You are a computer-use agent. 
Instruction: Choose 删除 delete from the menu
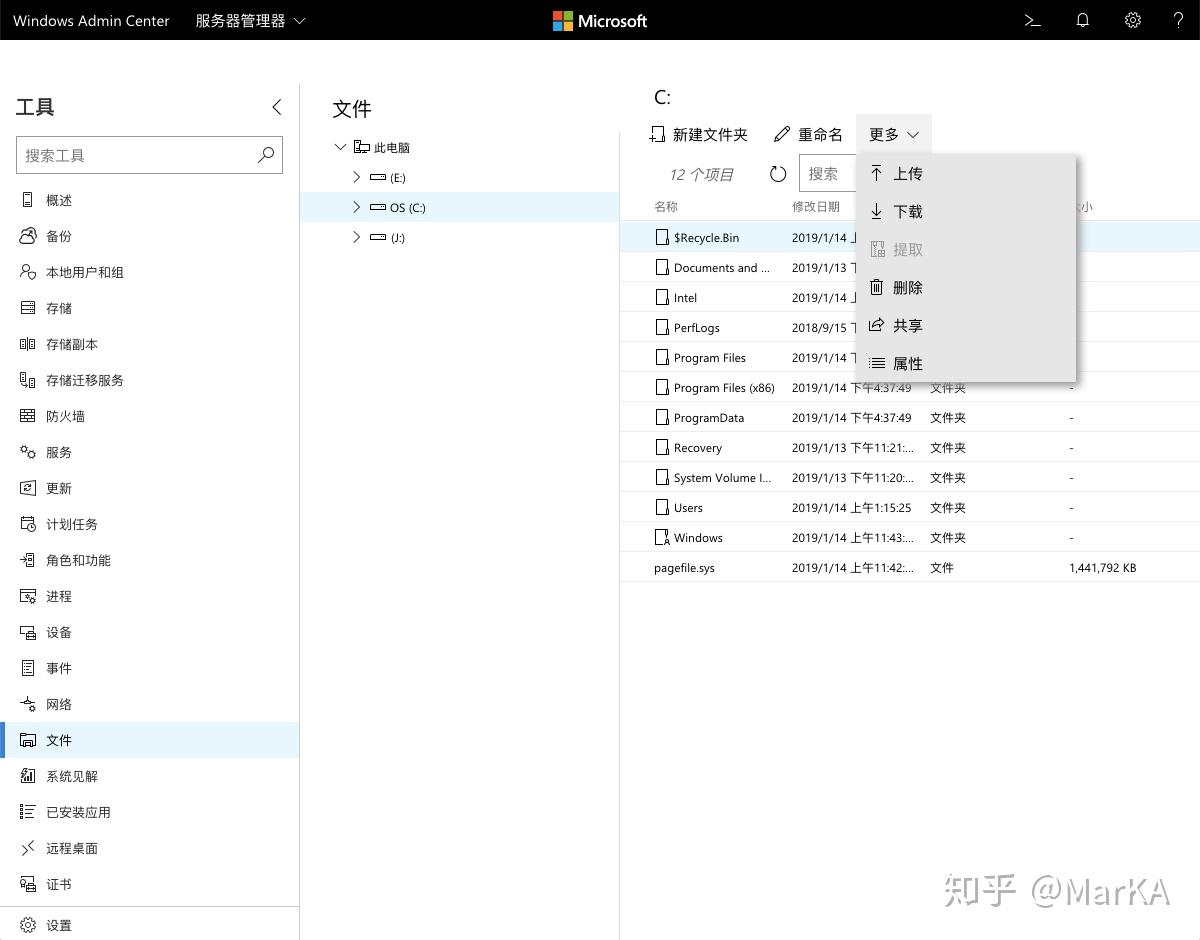[x=966, y=288]
